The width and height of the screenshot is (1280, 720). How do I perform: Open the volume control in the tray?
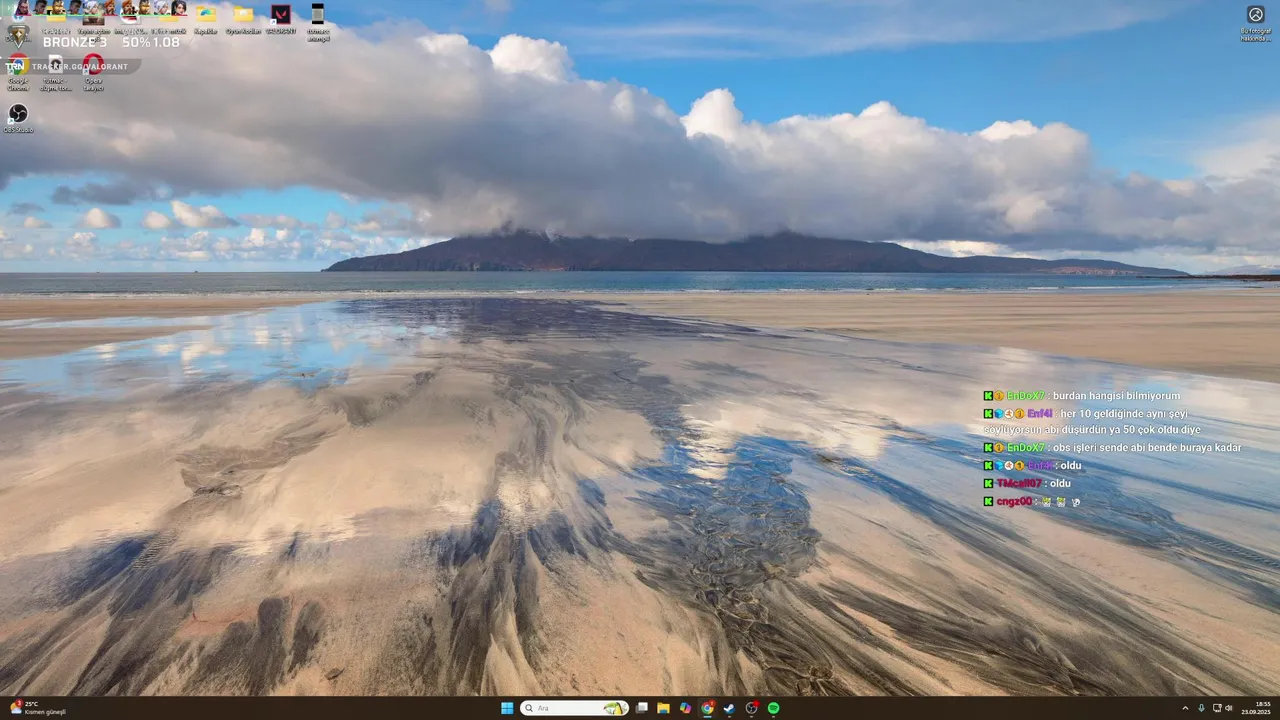pyautogui.click(x=1229, y=708)
